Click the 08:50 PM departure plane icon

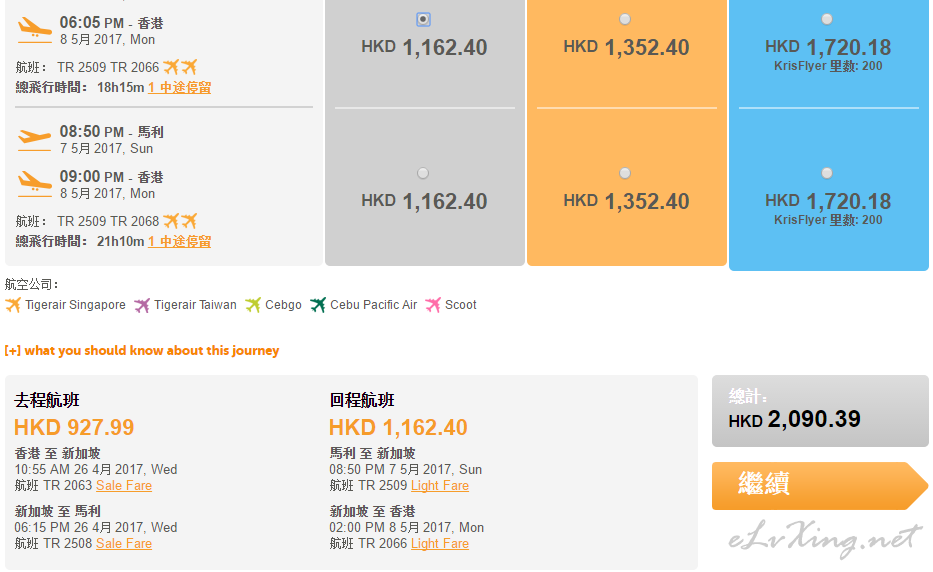[x=35, y=139]
